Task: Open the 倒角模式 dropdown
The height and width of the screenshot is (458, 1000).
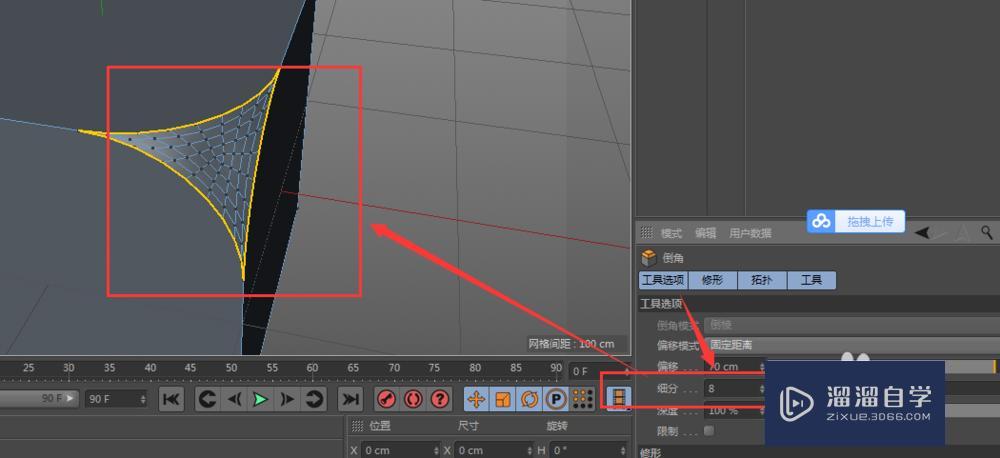Action: tap(853, 325)
